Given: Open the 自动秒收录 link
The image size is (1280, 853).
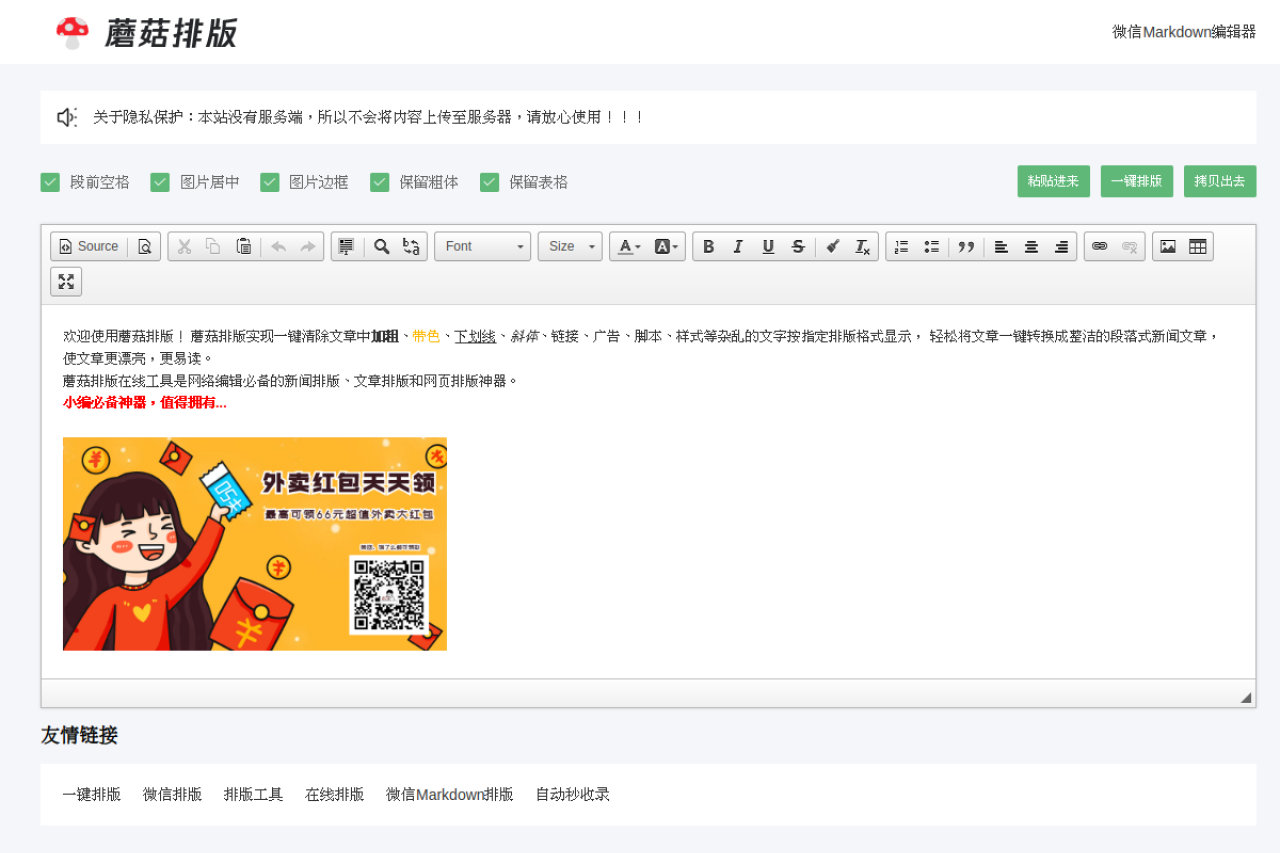Looking at the screenshot, I should click(x=572, y=794).
